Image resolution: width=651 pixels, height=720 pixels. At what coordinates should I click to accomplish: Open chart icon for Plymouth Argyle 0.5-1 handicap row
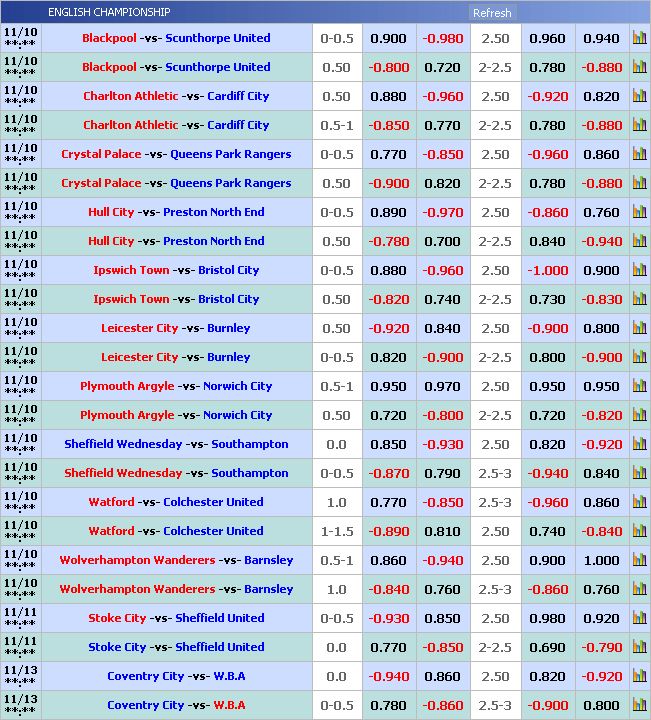pos(639,386)
